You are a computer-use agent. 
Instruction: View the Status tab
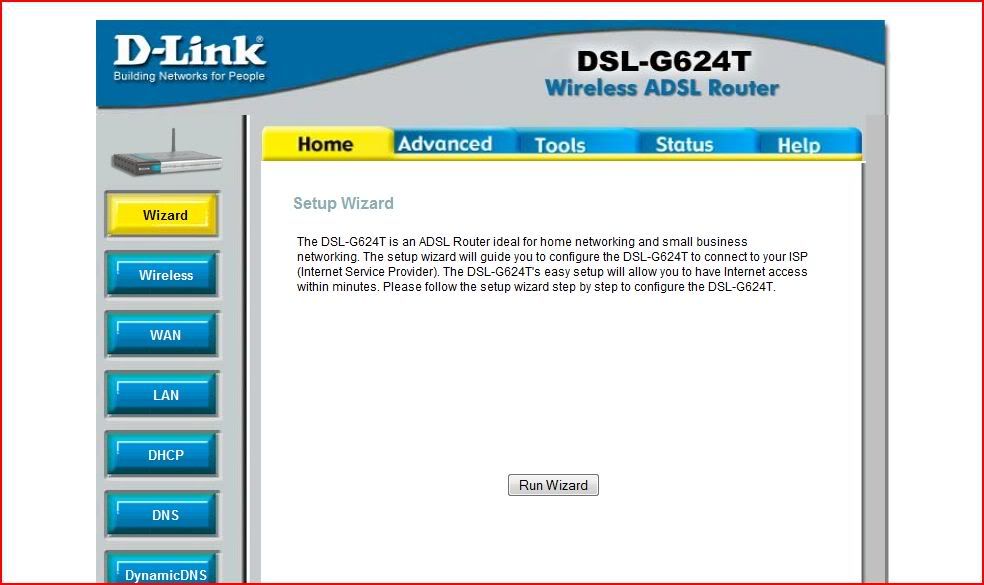684,144
